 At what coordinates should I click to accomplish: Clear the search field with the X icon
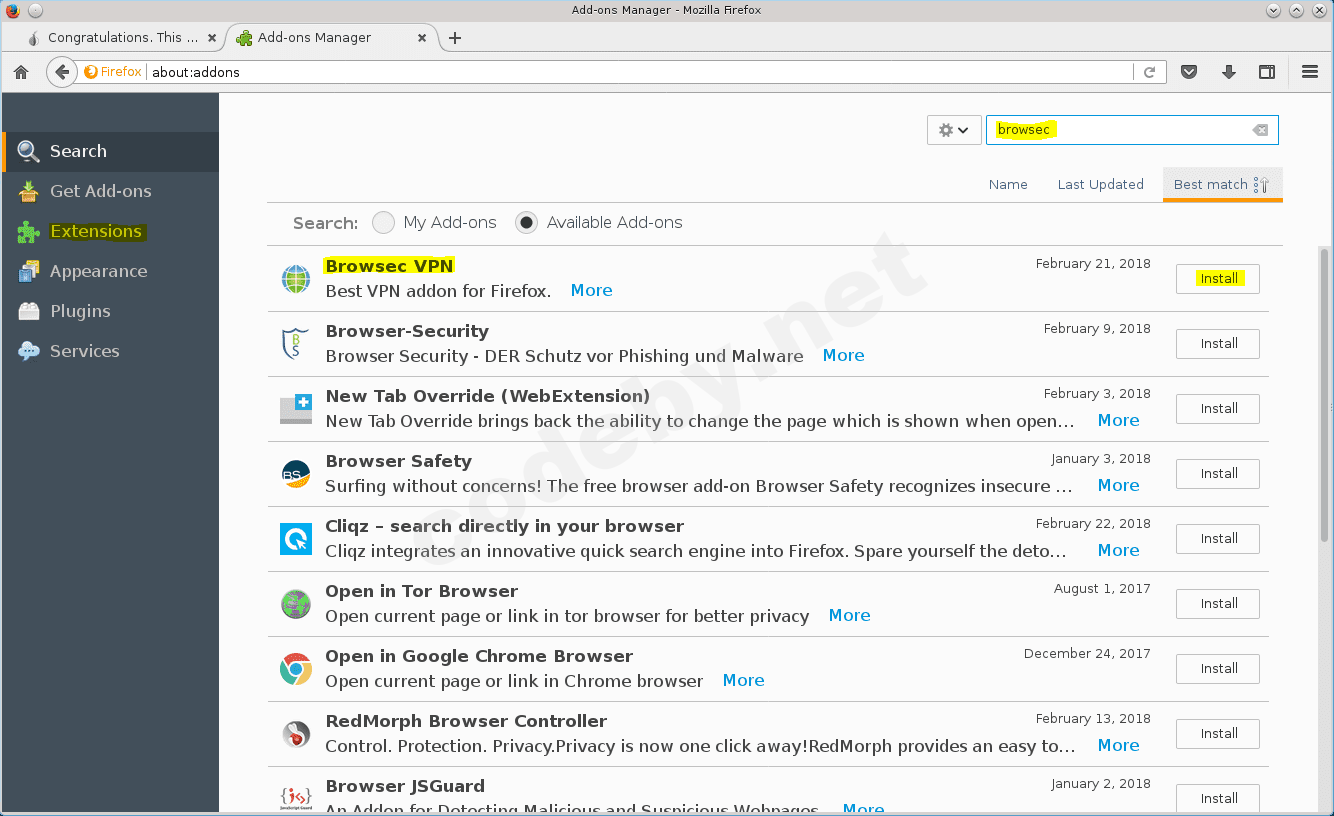click(1259, 129)
